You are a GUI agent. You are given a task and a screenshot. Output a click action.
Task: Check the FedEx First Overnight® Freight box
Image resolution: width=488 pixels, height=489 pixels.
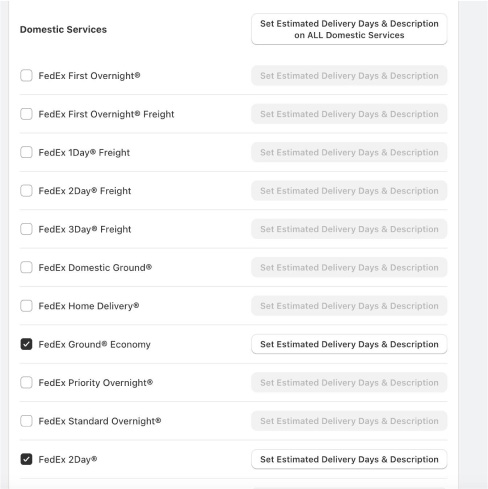(26, 114)
